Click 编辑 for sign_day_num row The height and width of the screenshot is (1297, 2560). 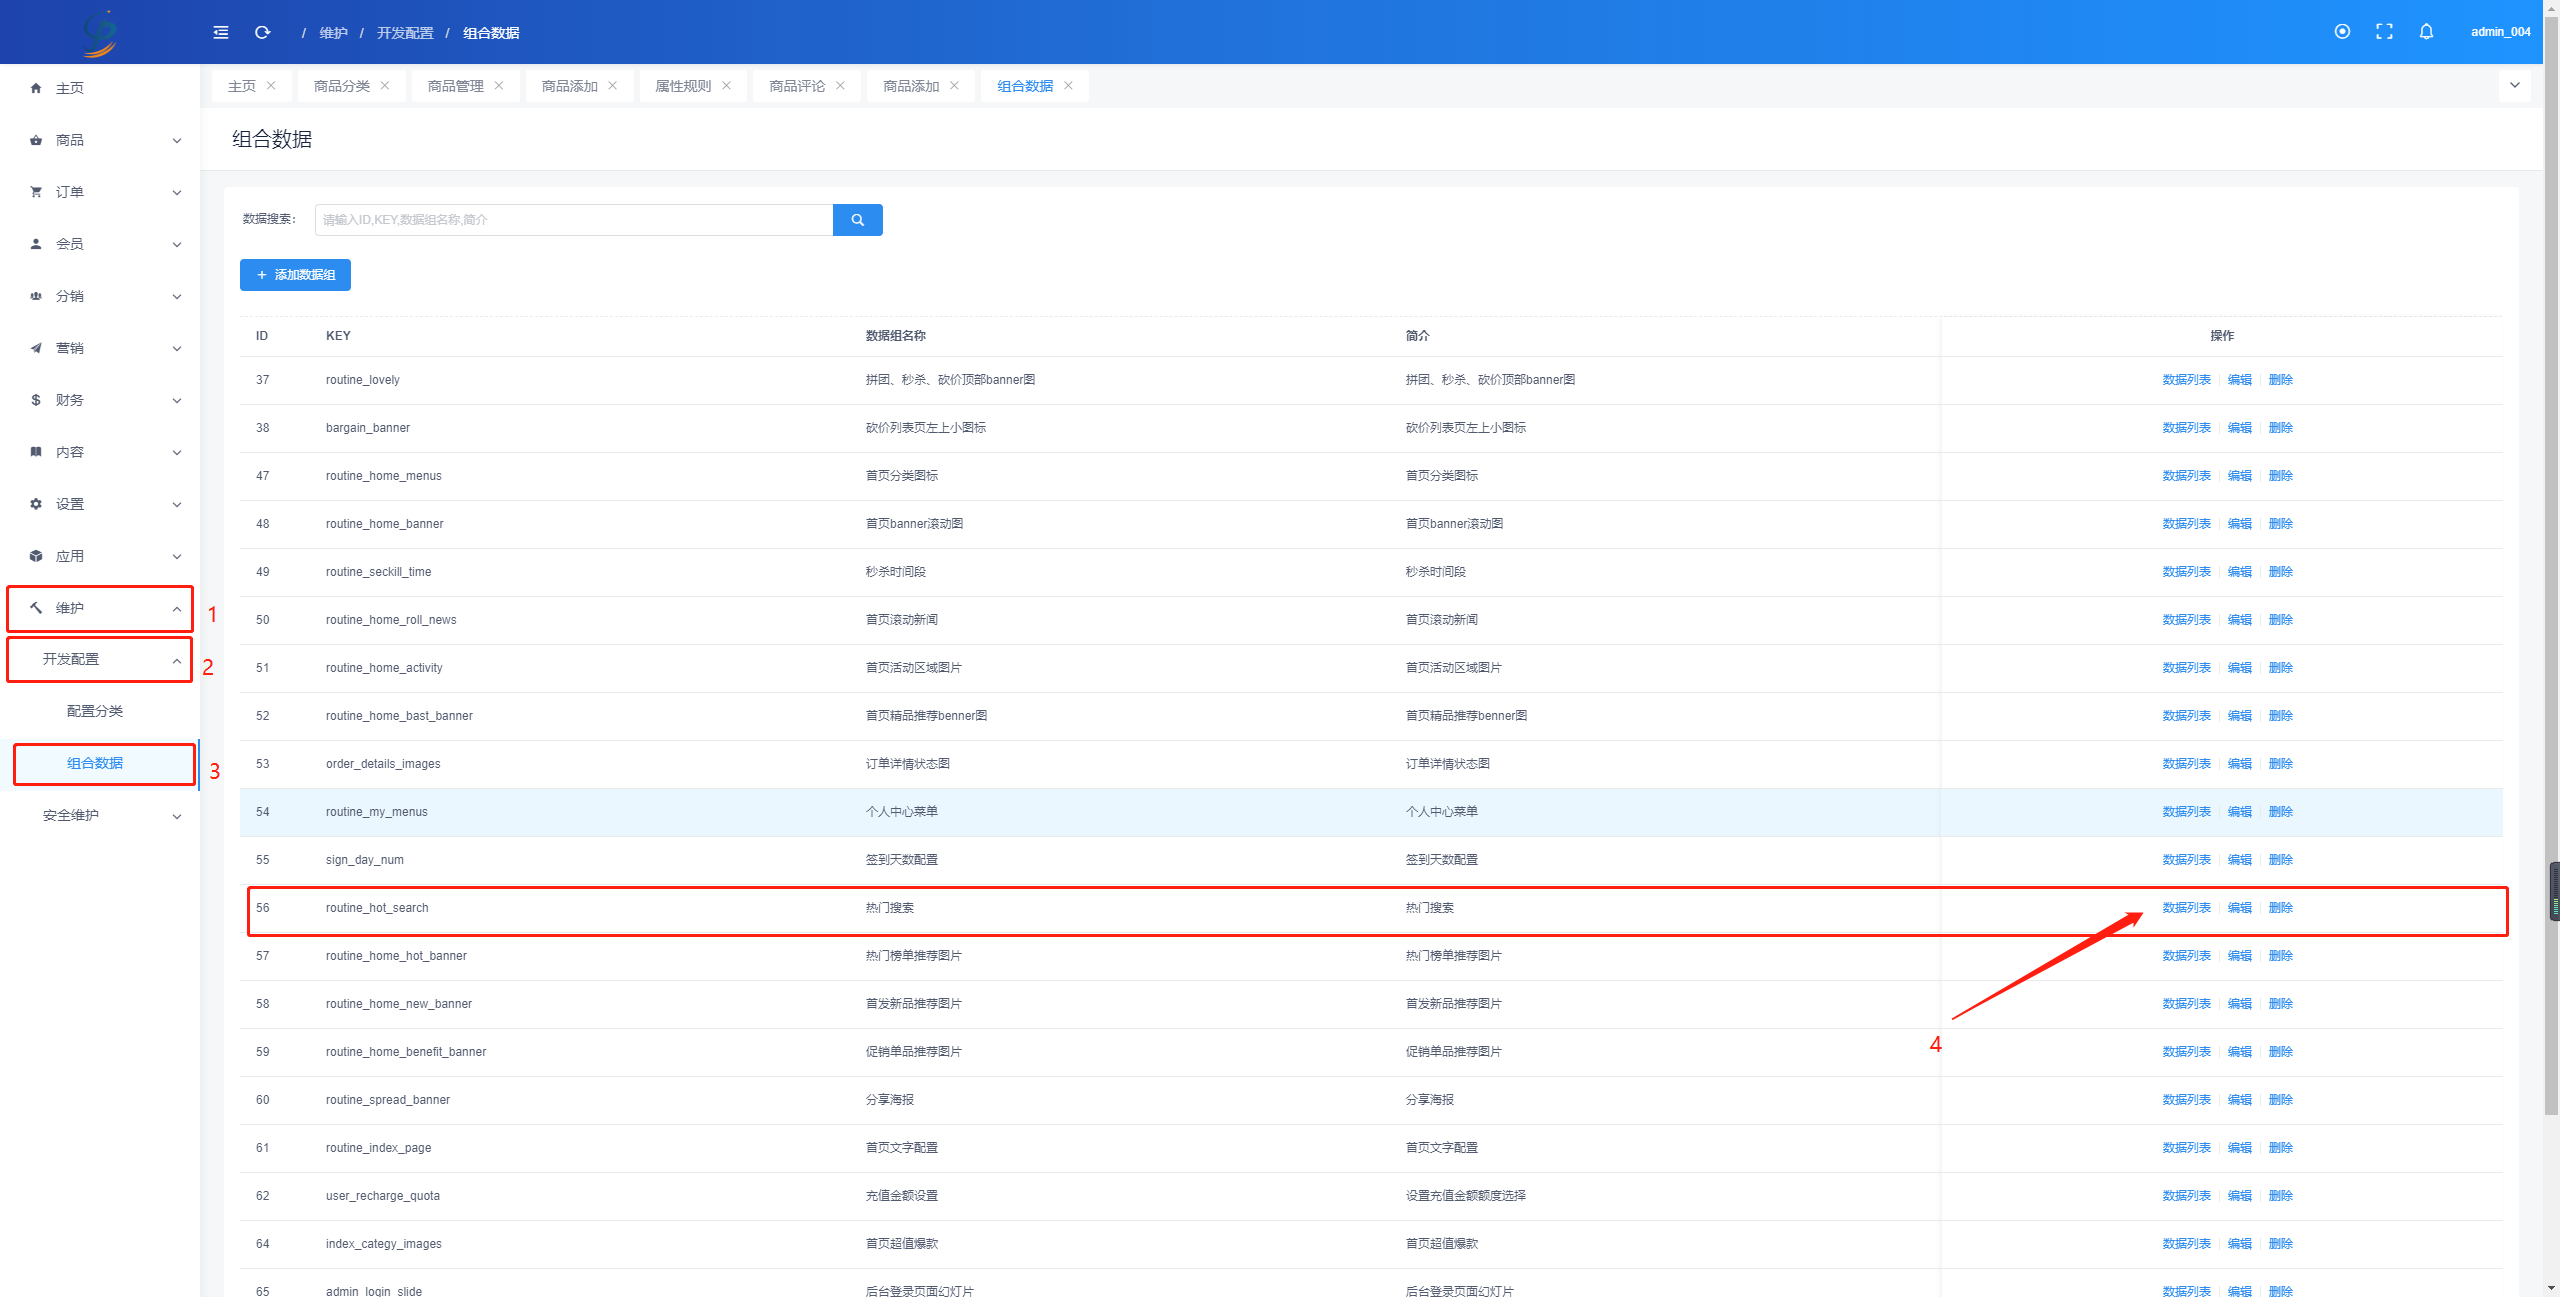(x=2240, y=860)
